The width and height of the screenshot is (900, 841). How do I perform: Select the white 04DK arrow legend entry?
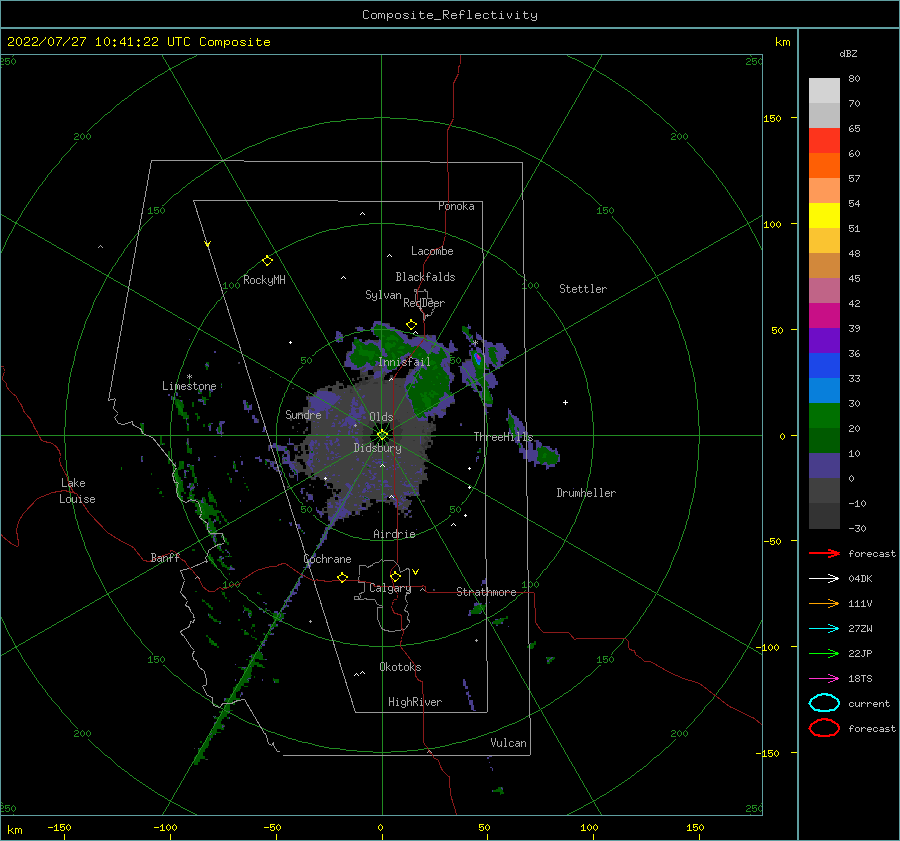pyautogui.click(x=824, y=578)
